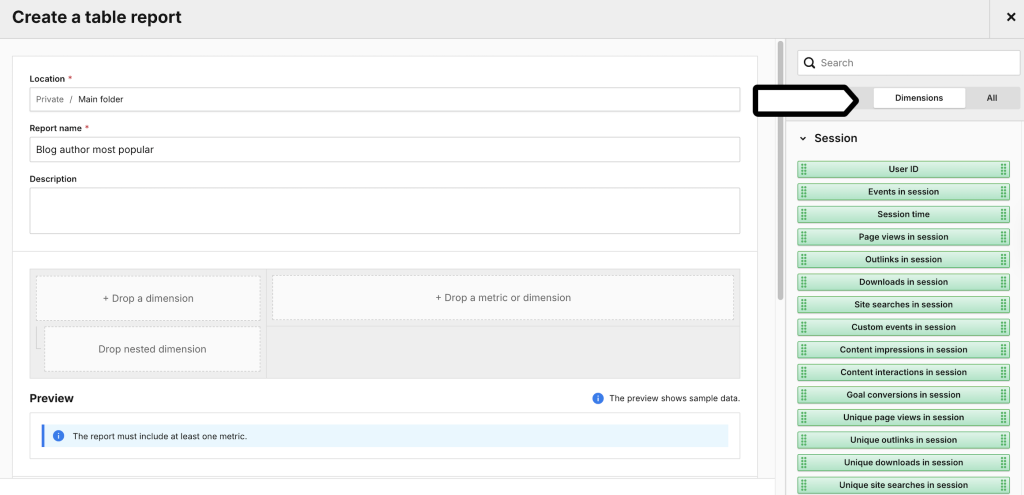Click the main form vertical scrollbar
Viewport: 1024px width, 495px height.
[x=780, y=170]
